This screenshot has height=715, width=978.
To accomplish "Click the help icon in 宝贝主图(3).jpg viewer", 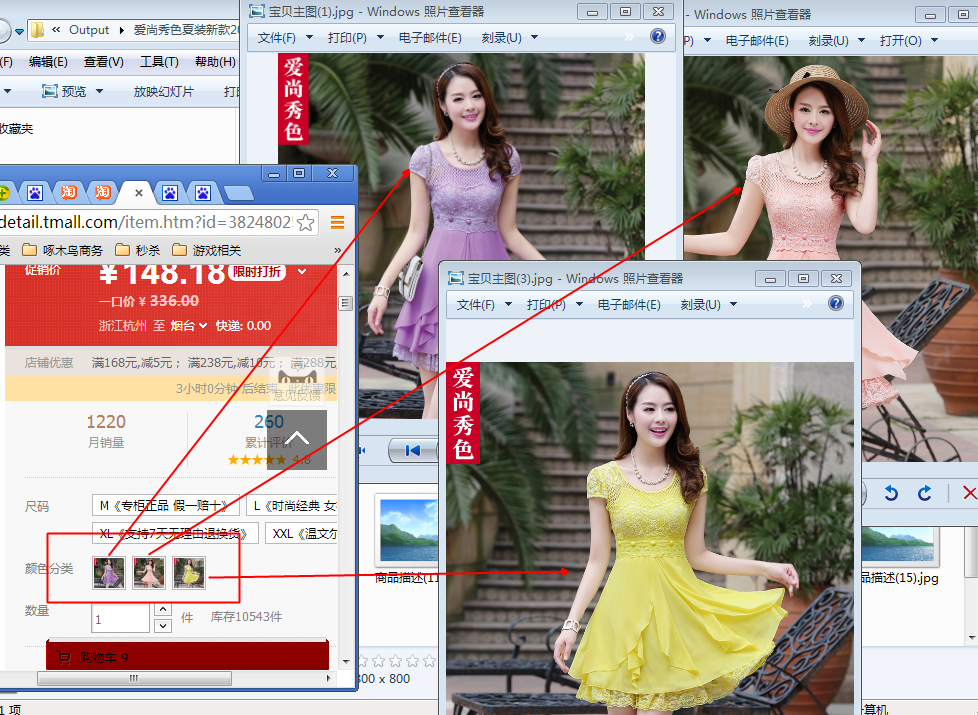I will tap(835, 303).
